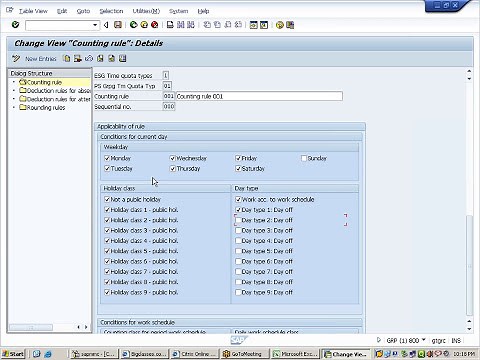Click the main vertical scrollbar thumb

coord(469,265)
